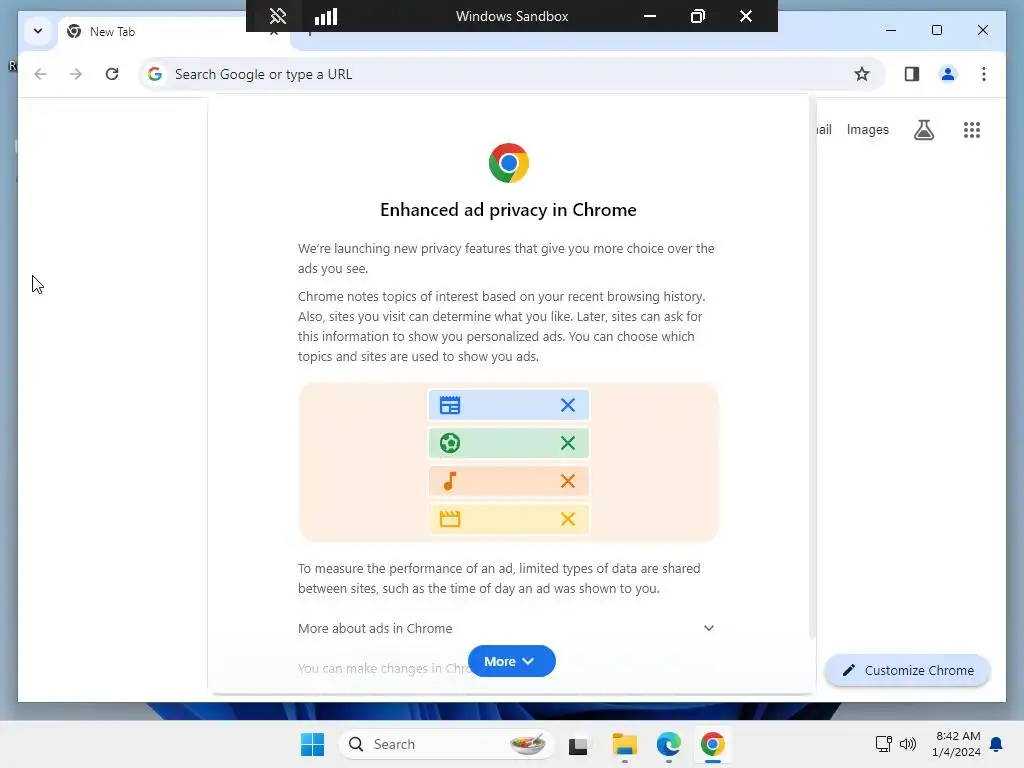
Task: Open the network tray icon
Action: (x=883, y=744)
